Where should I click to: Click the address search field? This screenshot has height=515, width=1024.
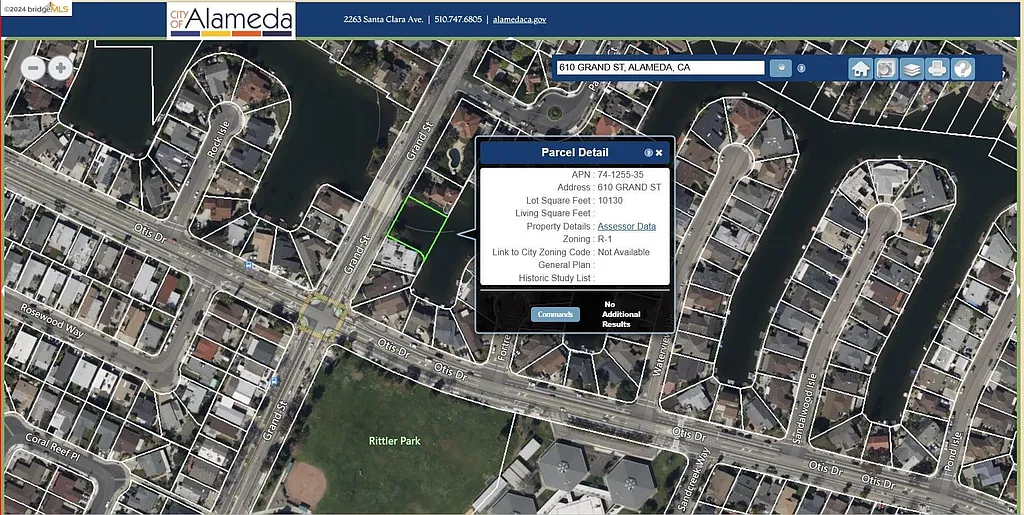[x=660, y=67]
